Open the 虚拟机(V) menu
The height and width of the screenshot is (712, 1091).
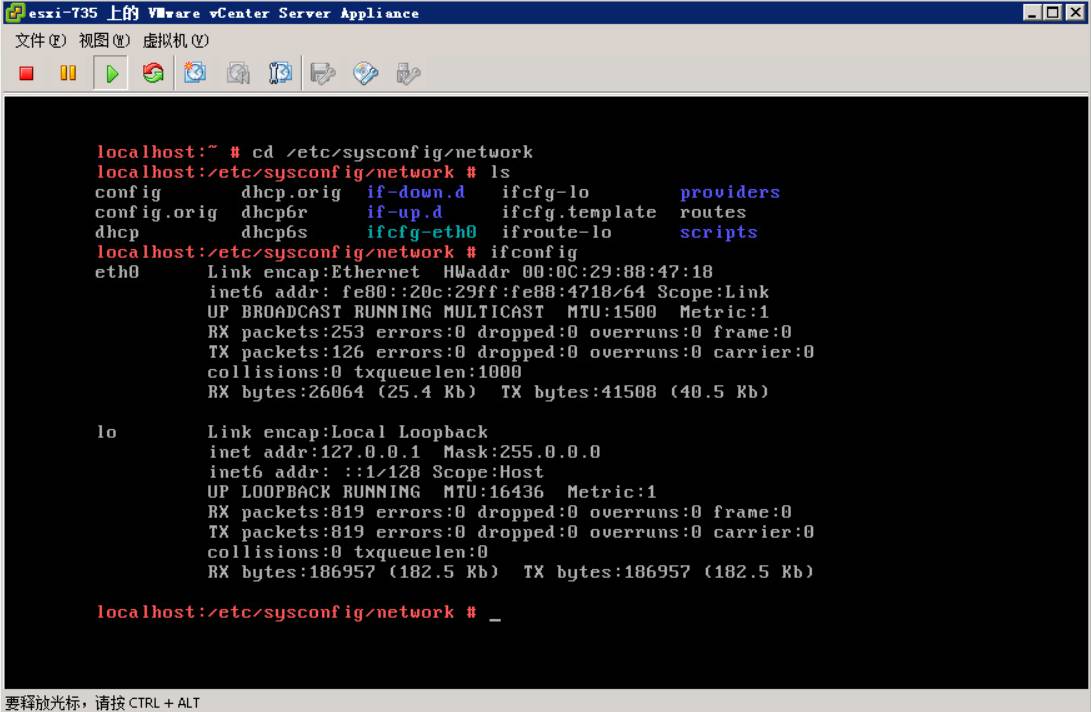point(175,41)
